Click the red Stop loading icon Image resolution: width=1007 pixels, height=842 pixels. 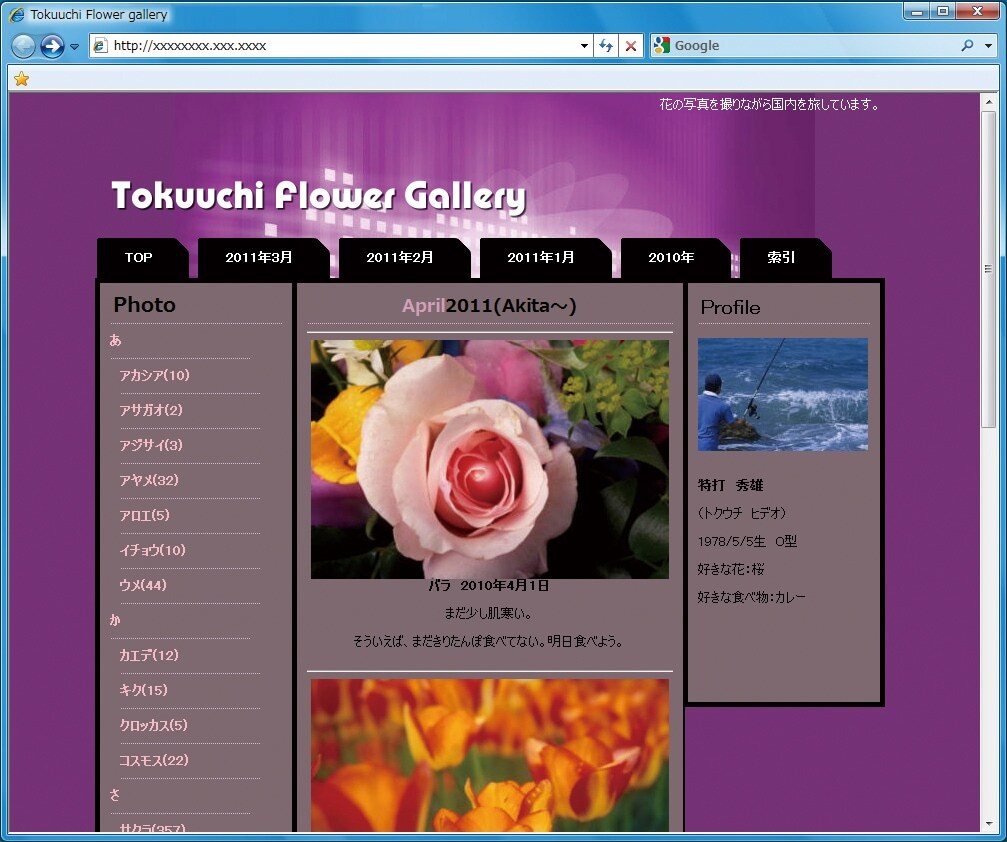pyautogui.click(x=631, y=46)
